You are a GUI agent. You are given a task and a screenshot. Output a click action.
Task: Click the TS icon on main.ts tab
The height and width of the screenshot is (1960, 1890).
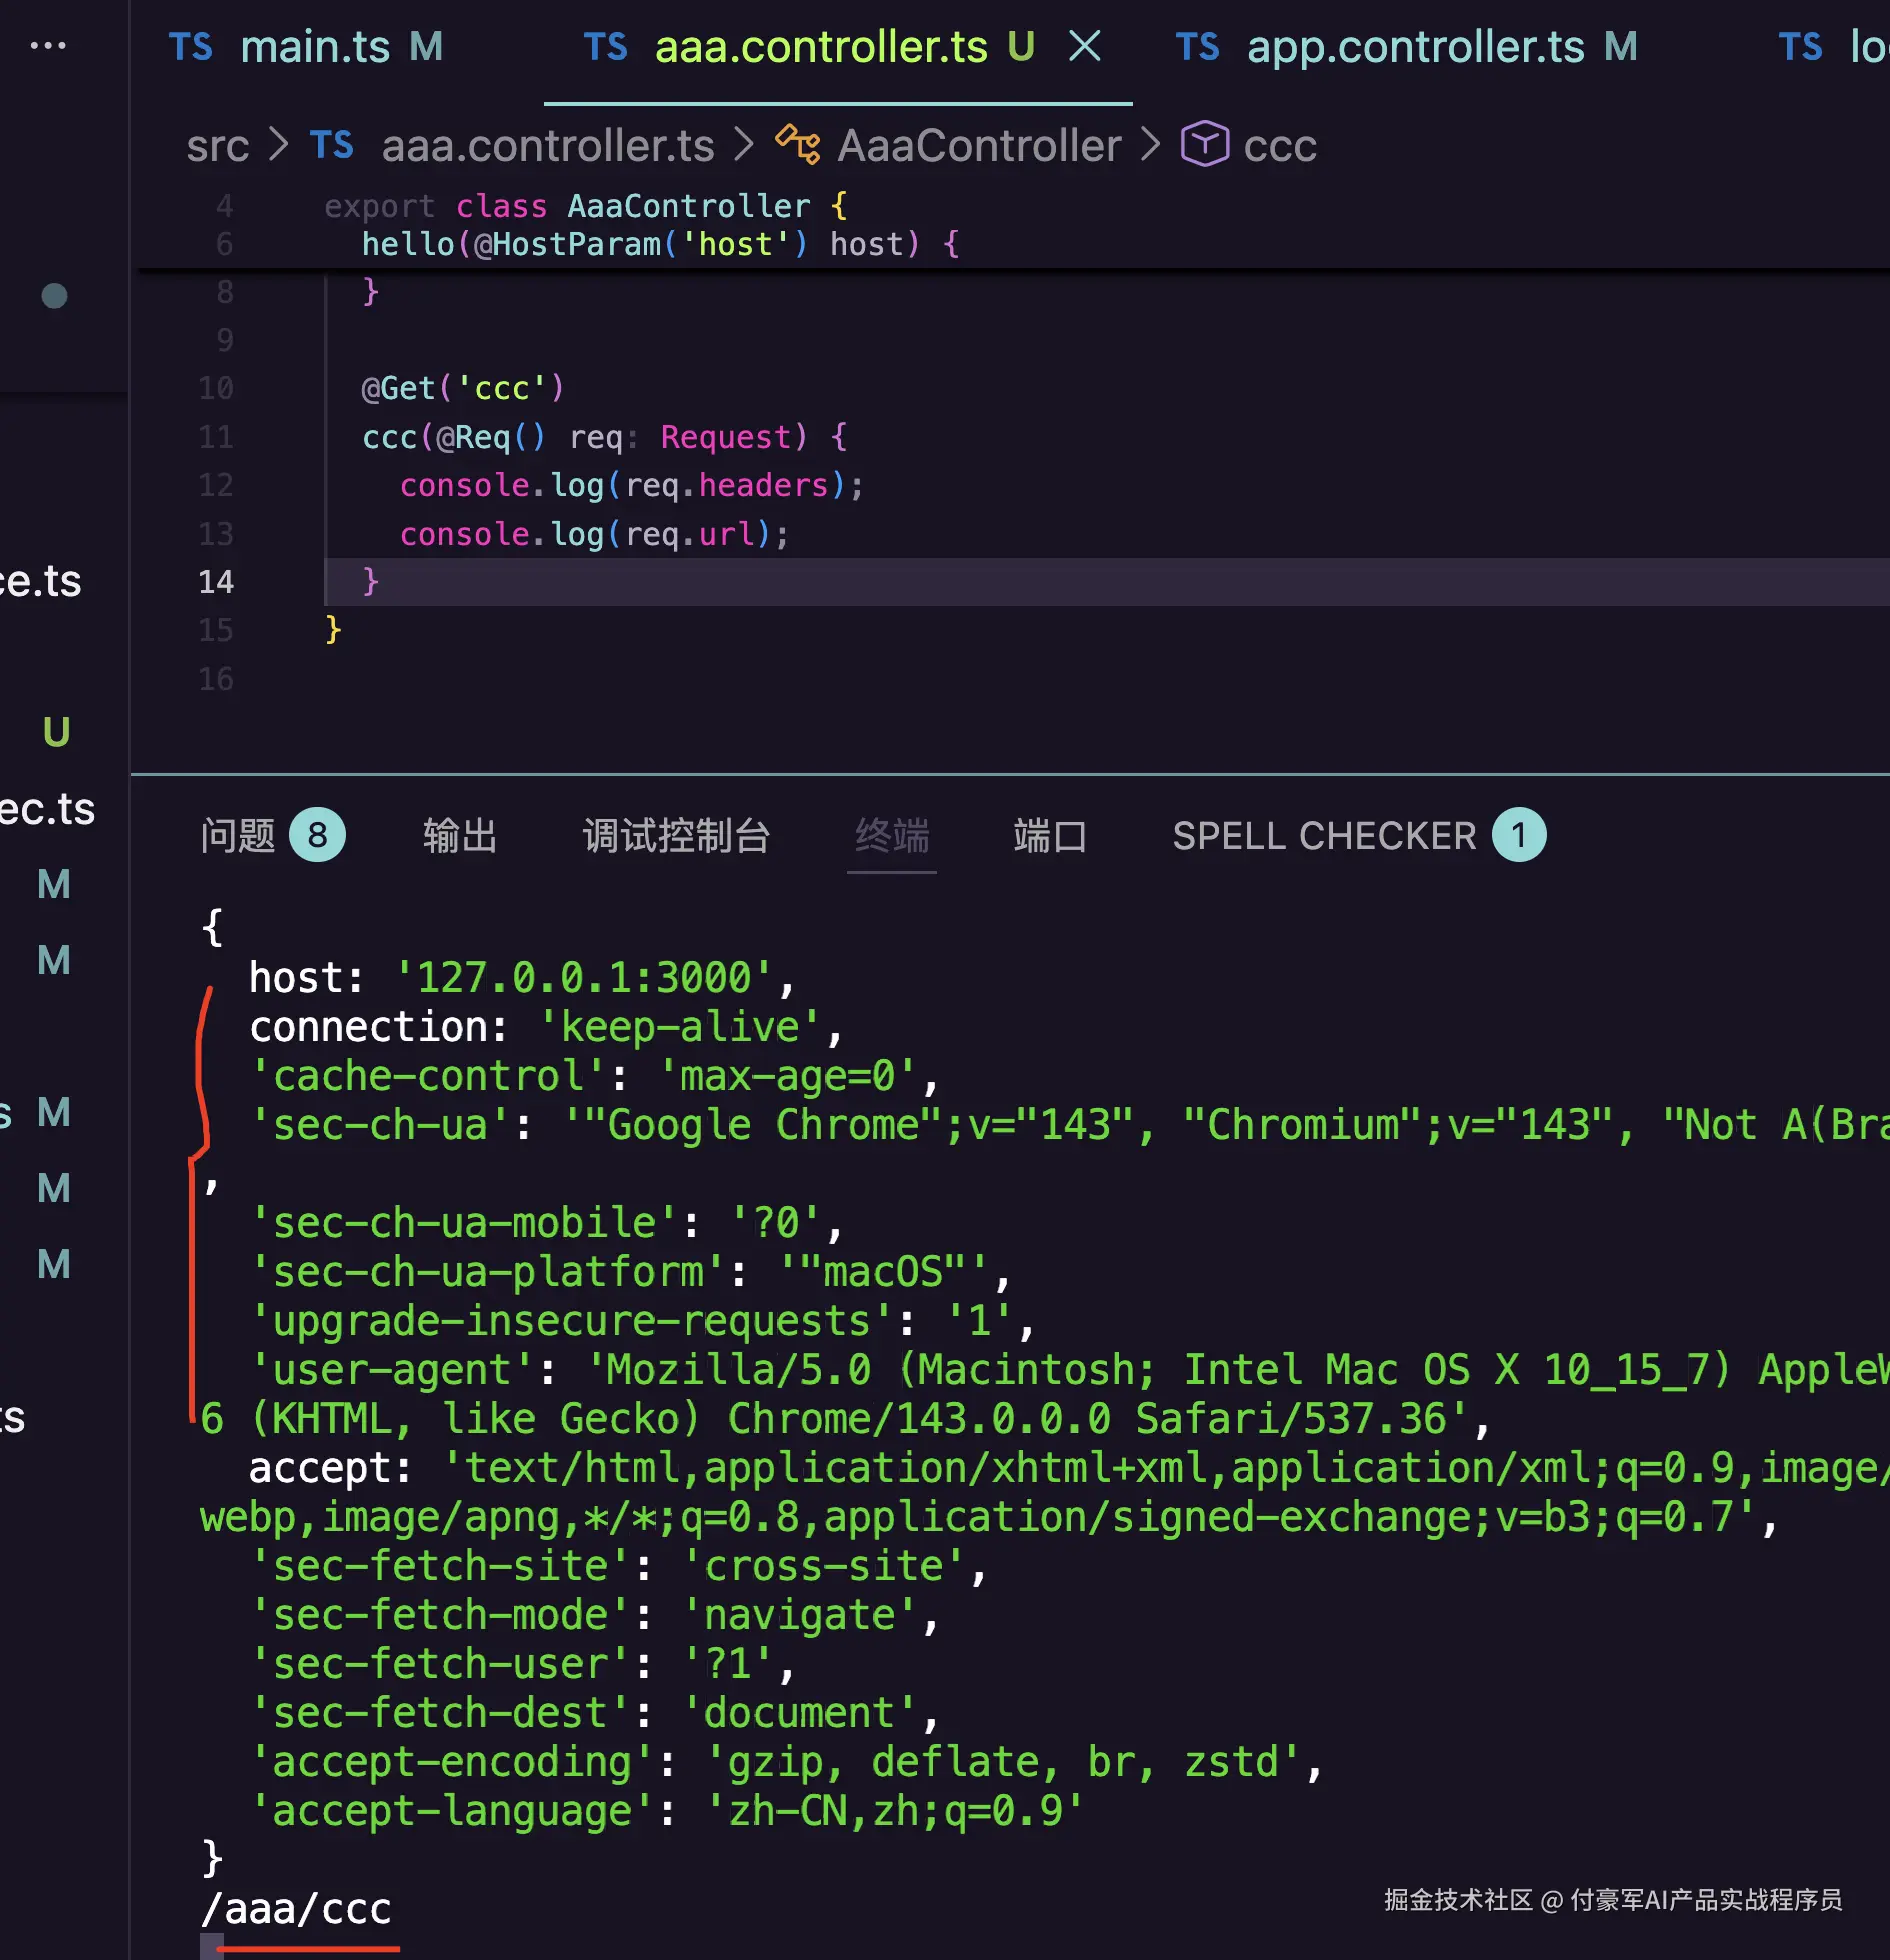(190, 47)
